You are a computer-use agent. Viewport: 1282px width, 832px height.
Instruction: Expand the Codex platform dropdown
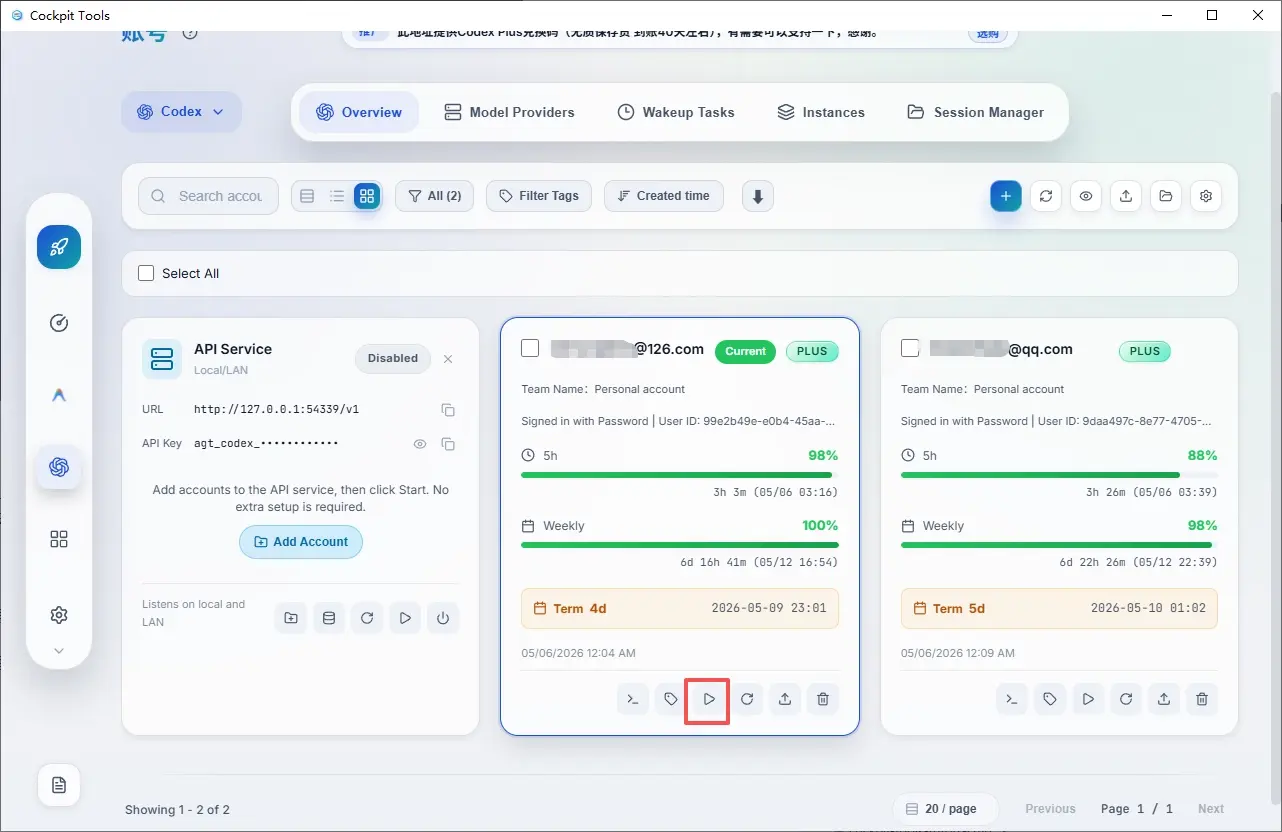[182, 112]
